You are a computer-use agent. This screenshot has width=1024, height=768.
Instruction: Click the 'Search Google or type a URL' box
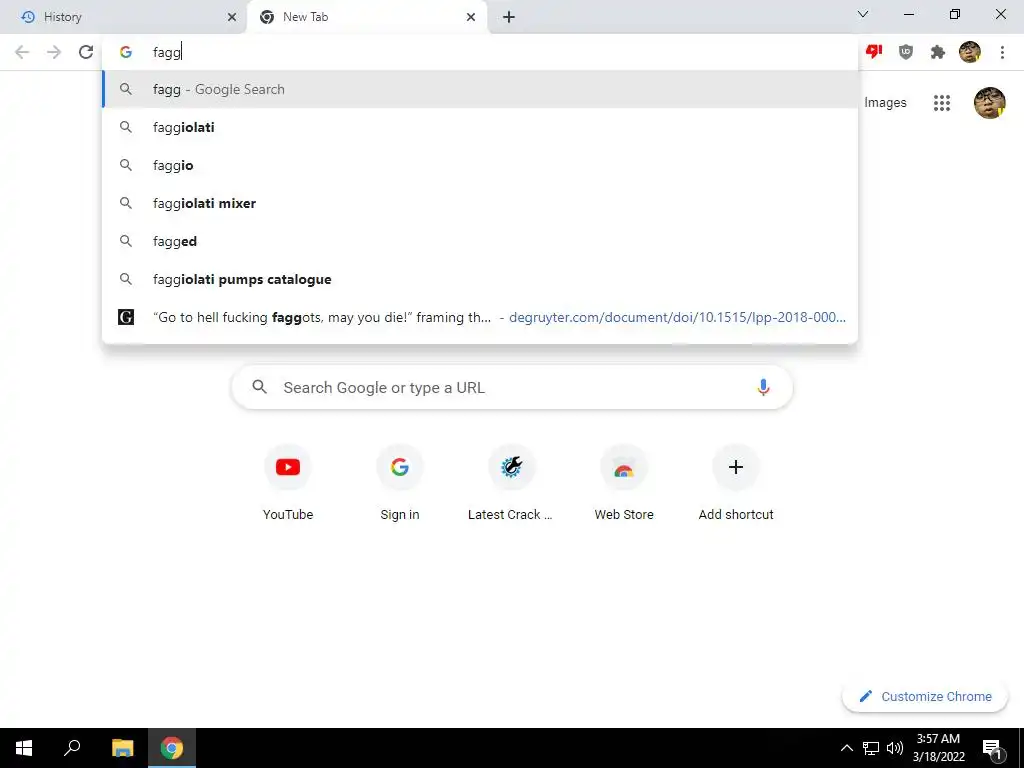tap(512, 387)
